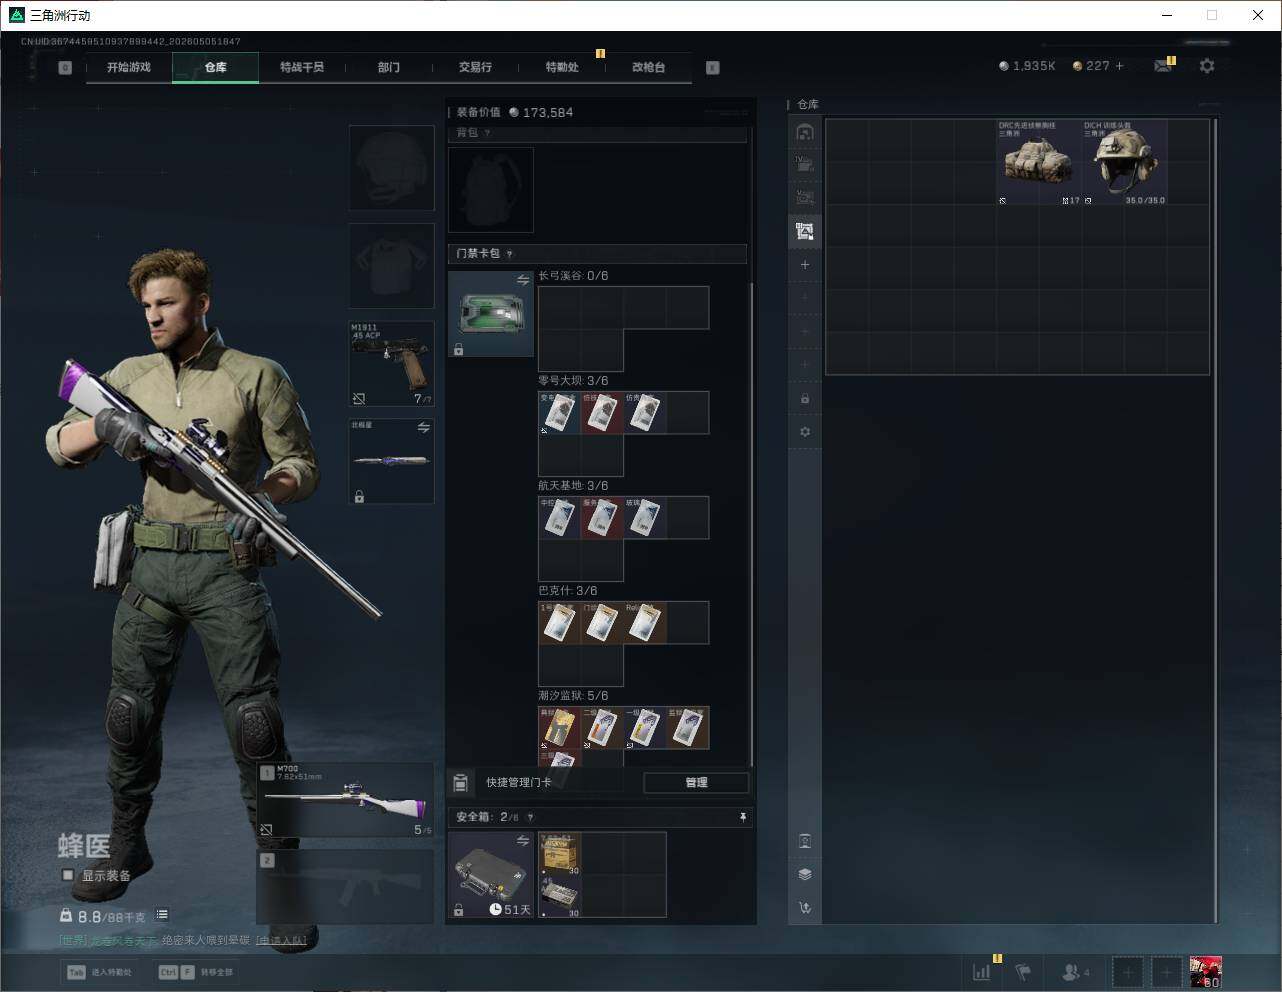Click the next-tab arrow icon right of 改枪台
This screenshot has height=992, width=1282.
(713, 68)
